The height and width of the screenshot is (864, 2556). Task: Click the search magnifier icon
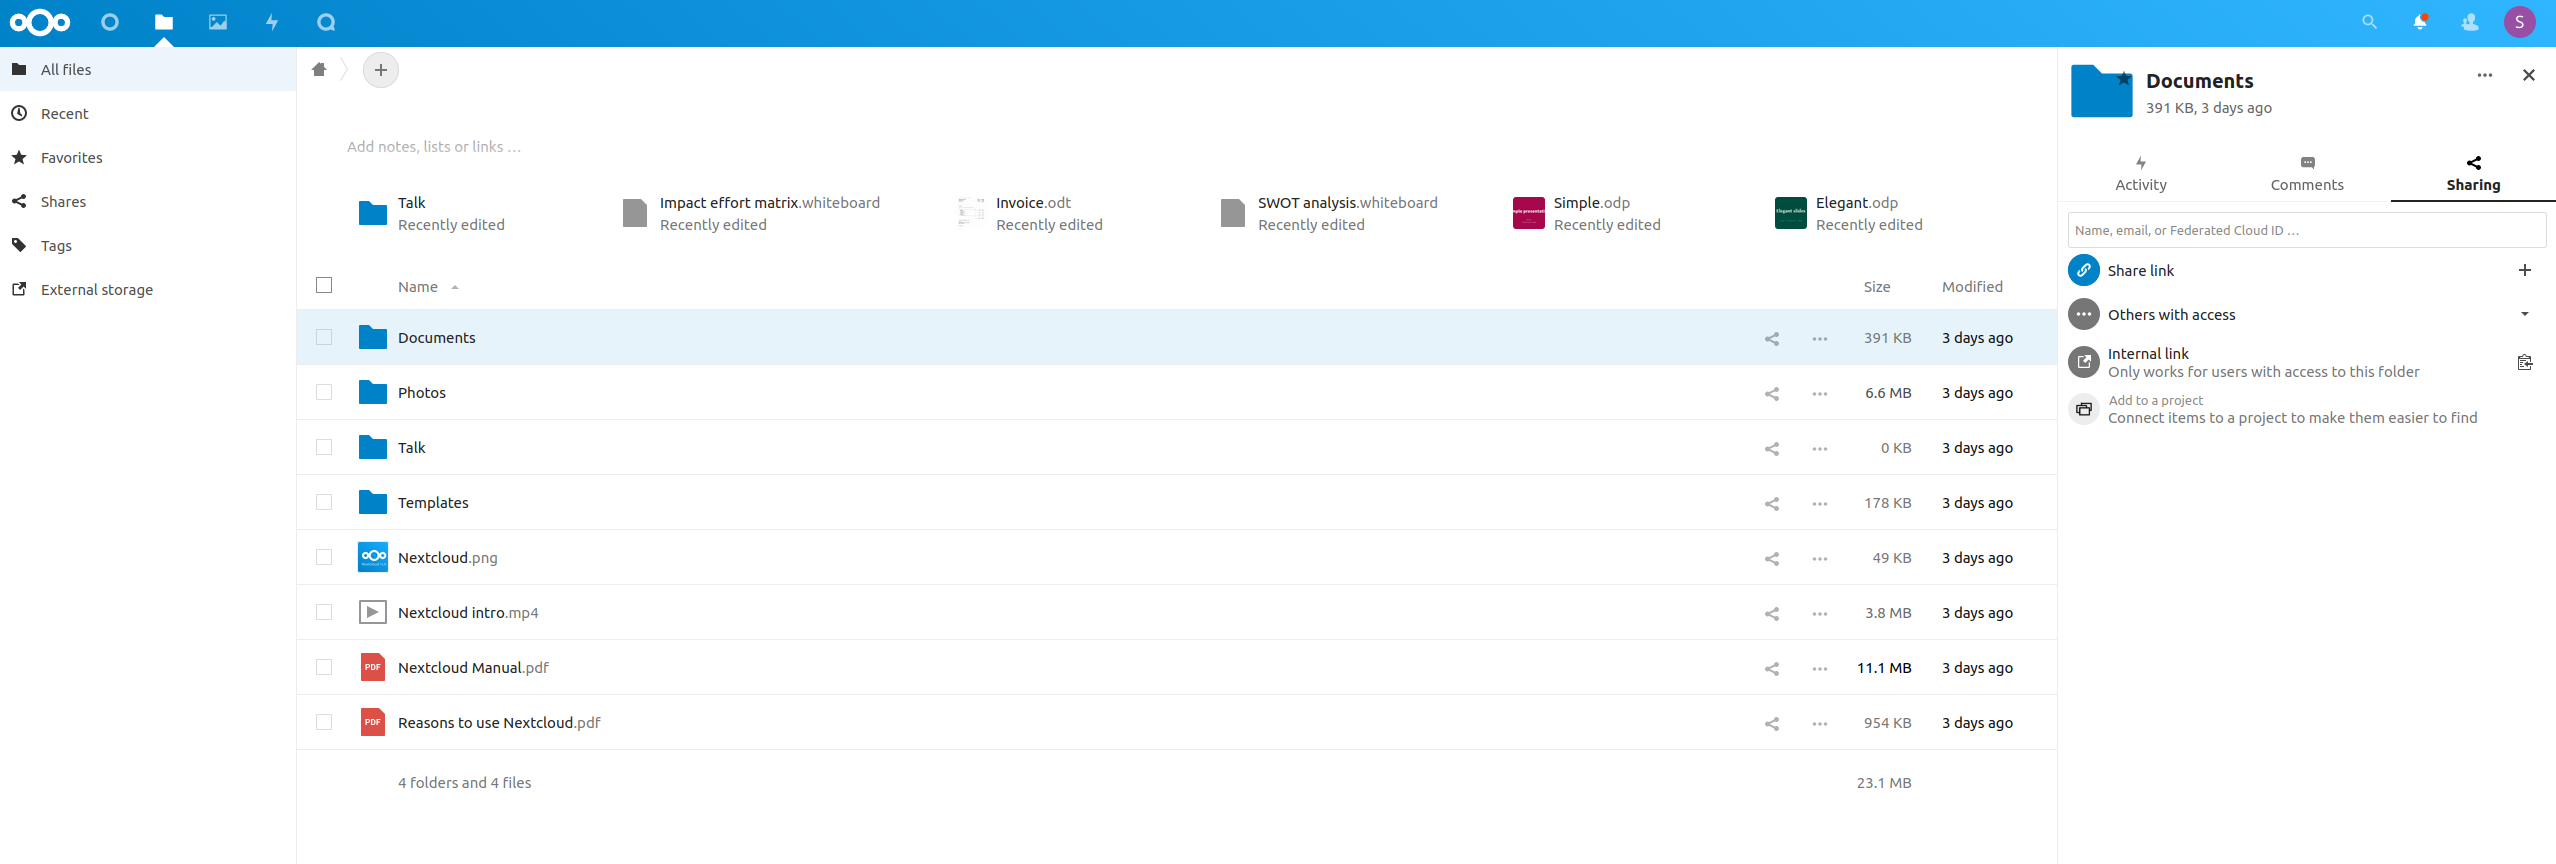2369,22
